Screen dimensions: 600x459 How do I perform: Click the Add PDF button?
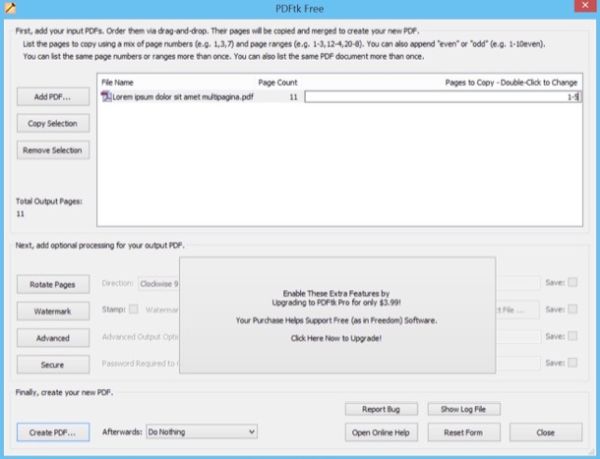[x=53, y=97]
